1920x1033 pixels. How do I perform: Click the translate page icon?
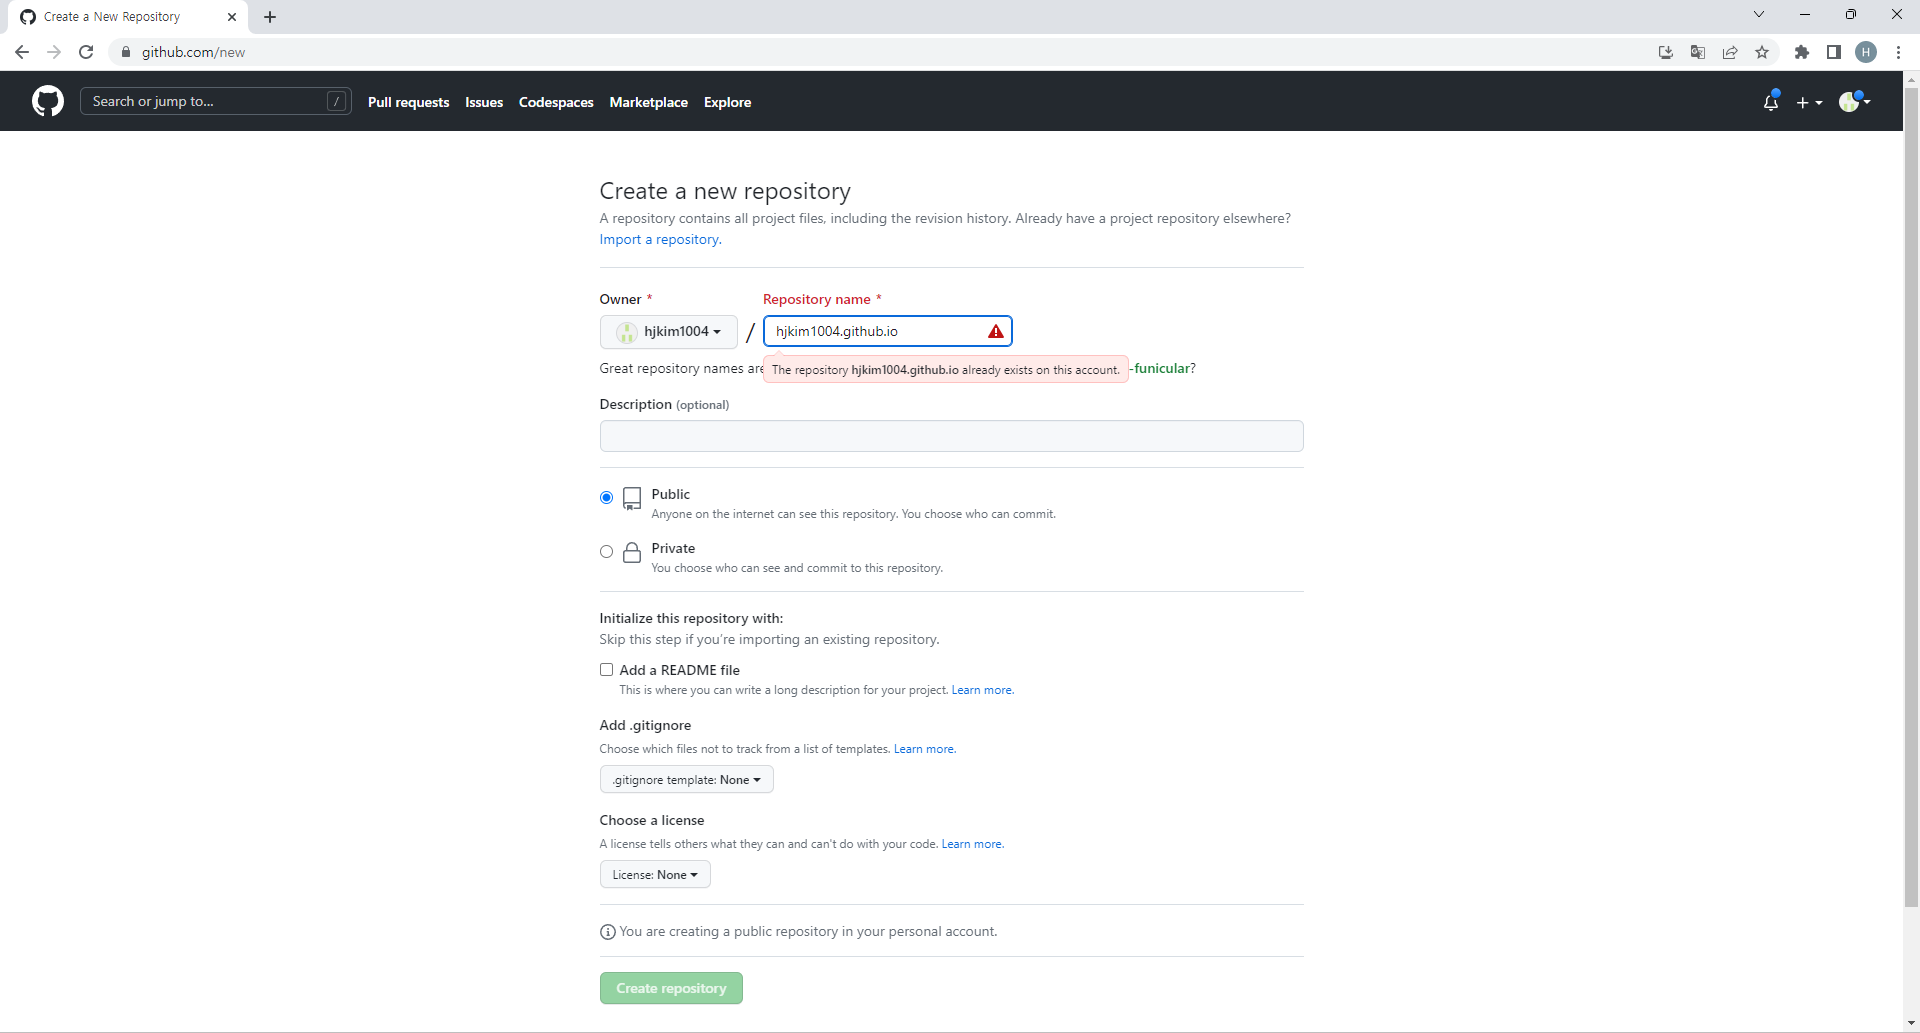click(1698, 52)
